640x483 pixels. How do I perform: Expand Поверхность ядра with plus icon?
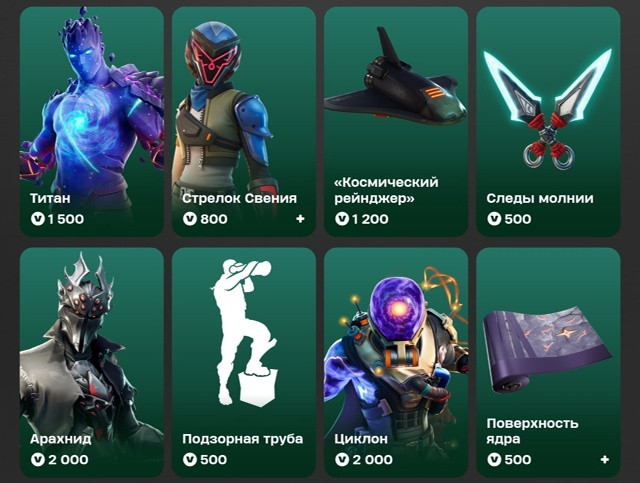(605, 460)
